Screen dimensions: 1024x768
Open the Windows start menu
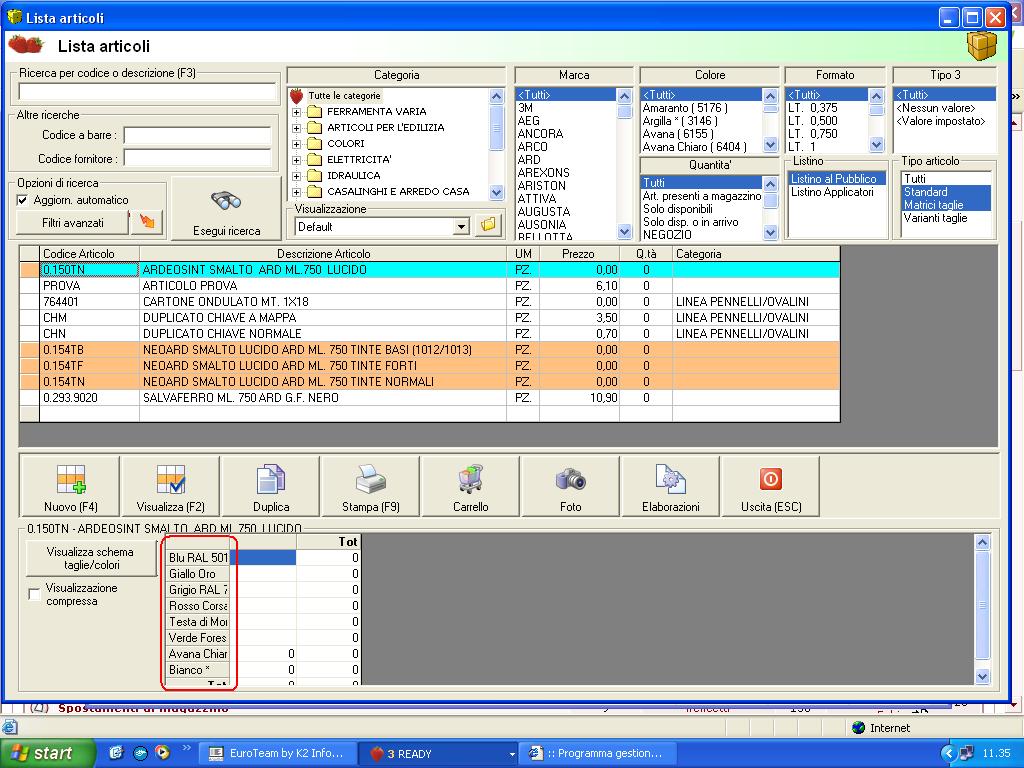[46, 754]
